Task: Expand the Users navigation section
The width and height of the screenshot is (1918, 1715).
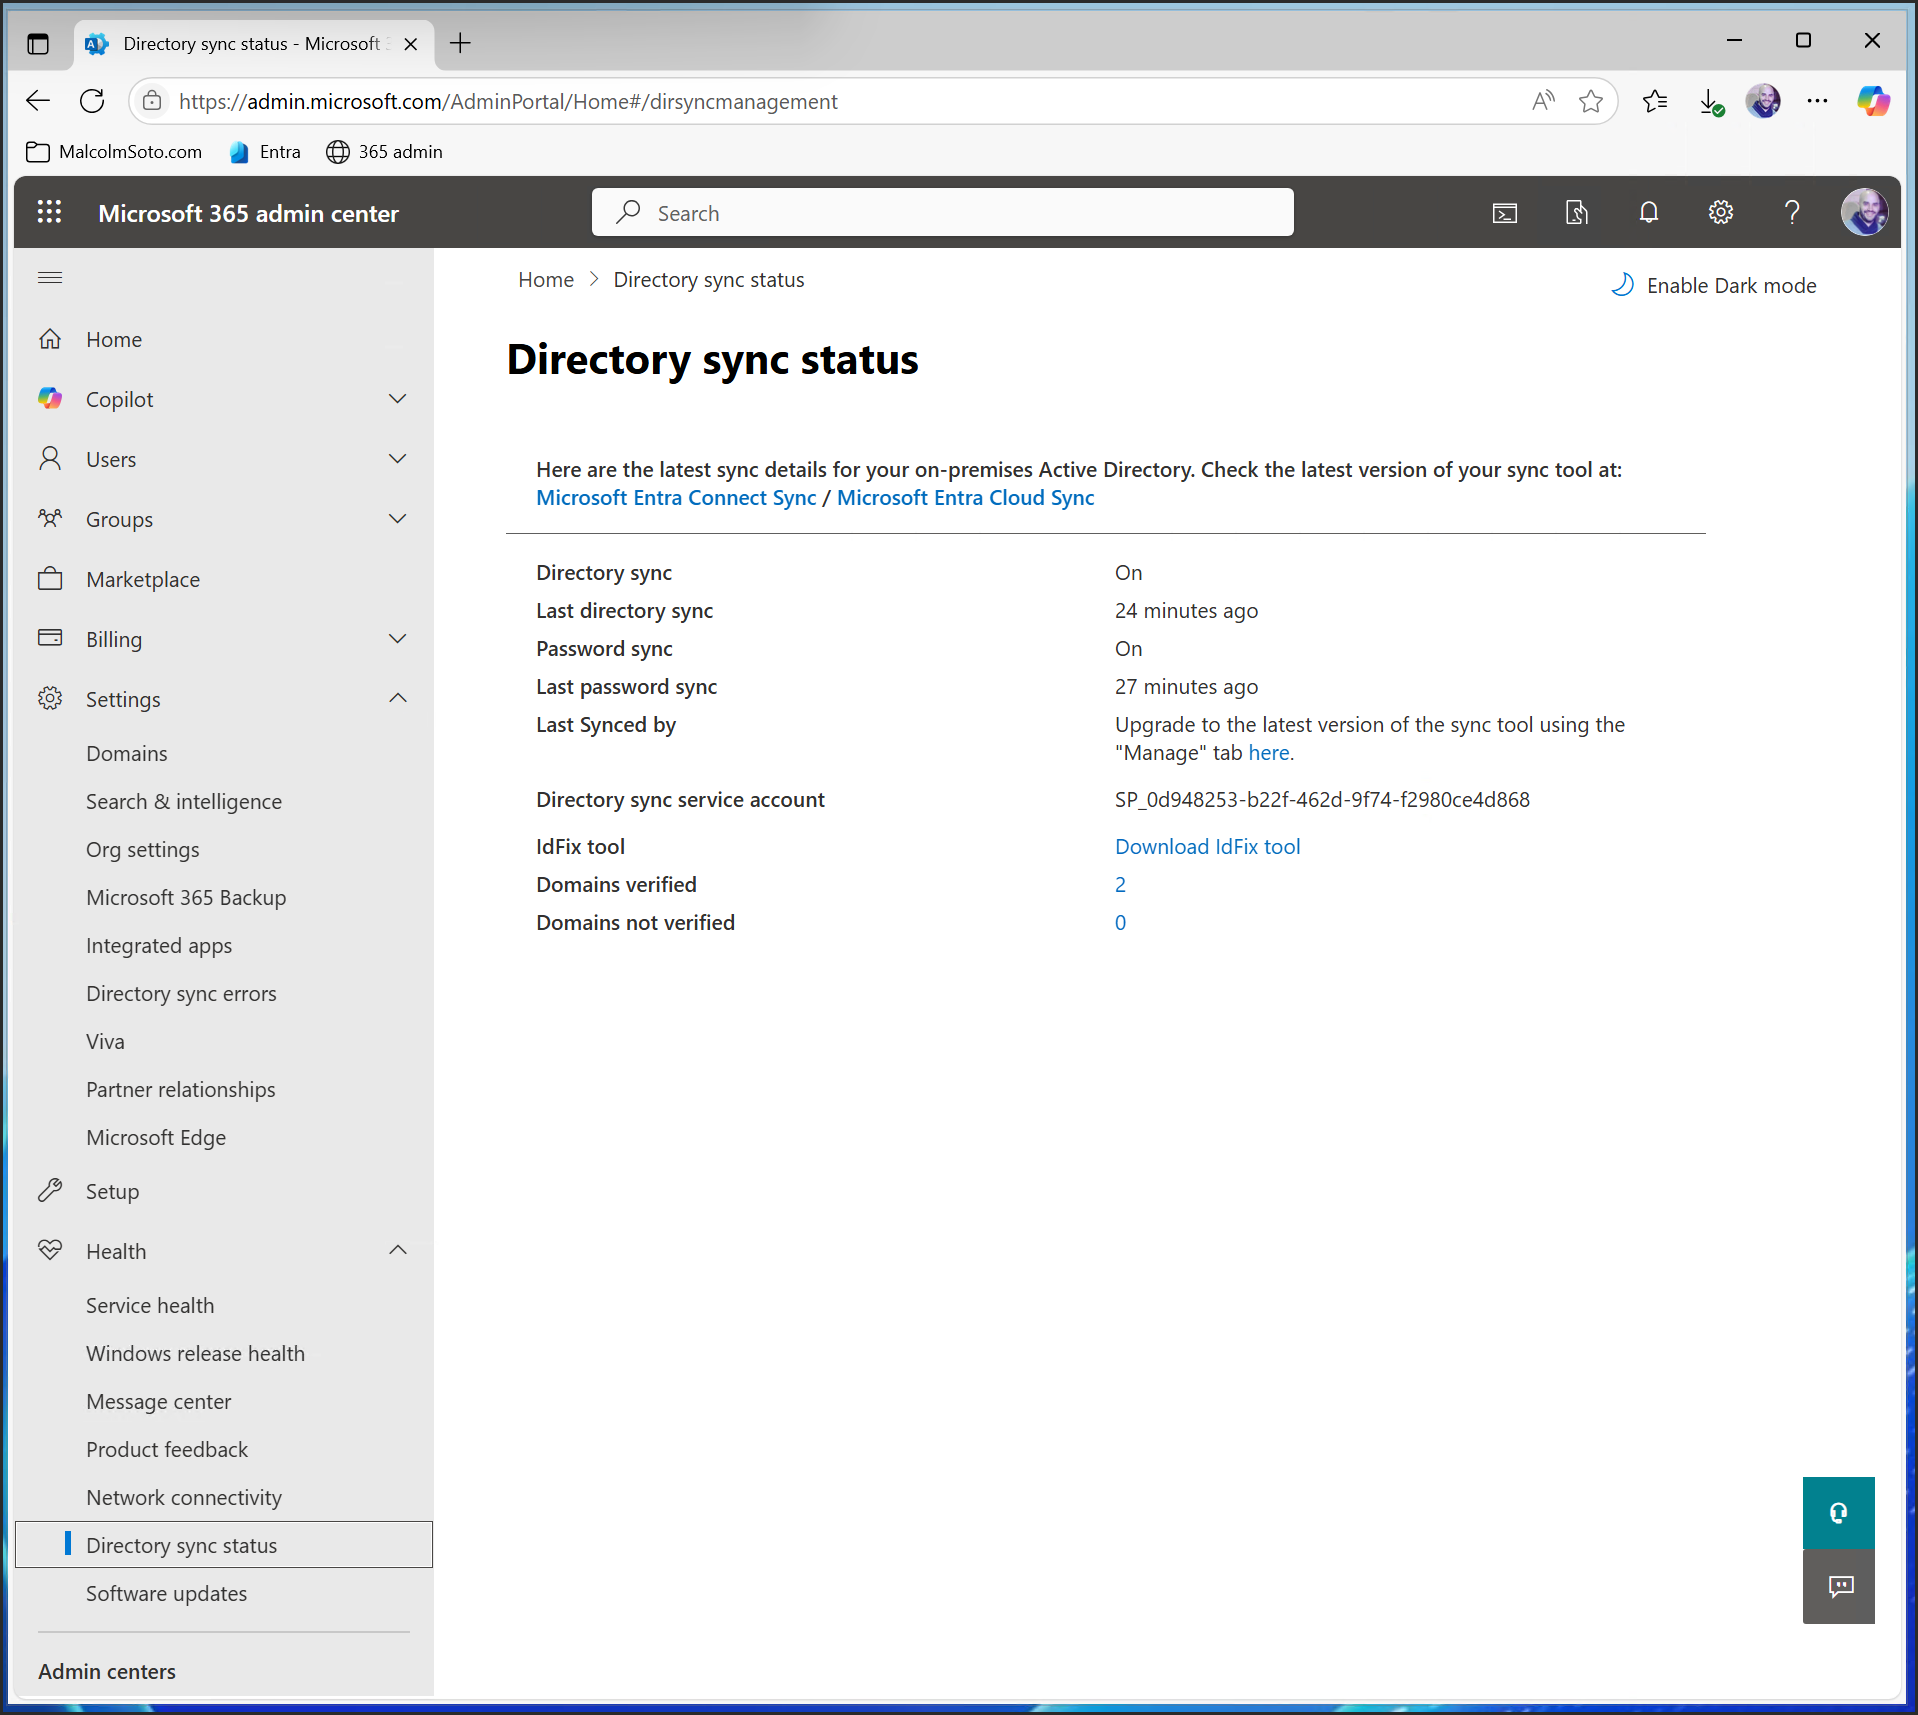Action: 397,459
